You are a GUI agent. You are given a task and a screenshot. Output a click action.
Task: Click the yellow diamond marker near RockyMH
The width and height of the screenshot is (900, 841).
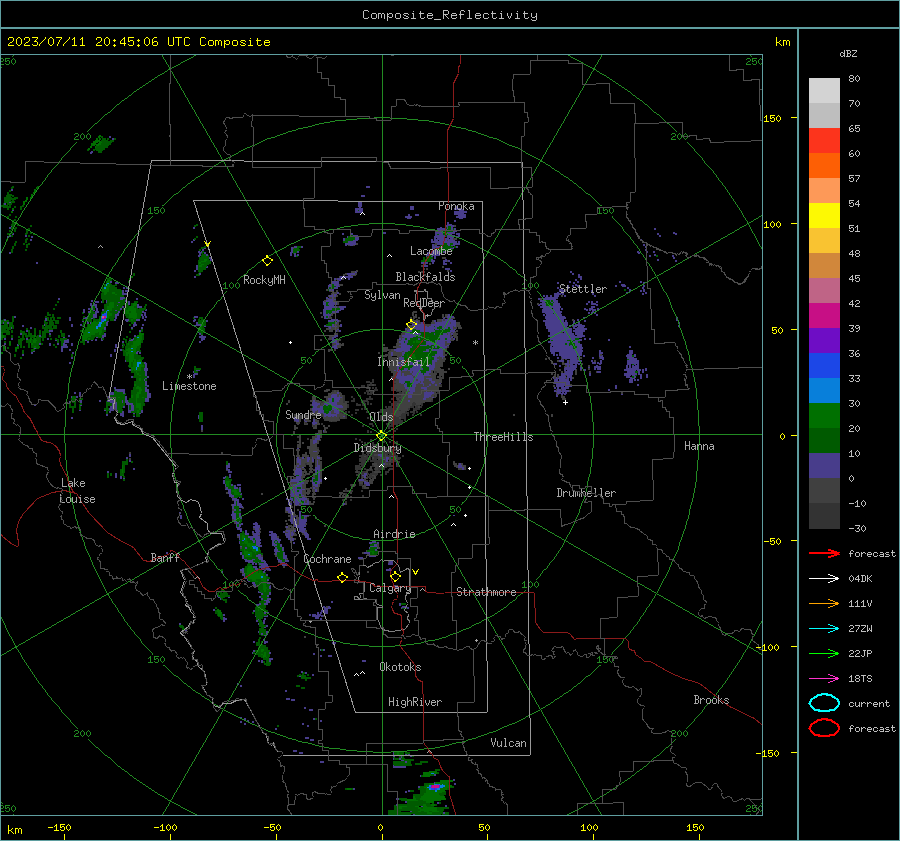pos(267,261)
